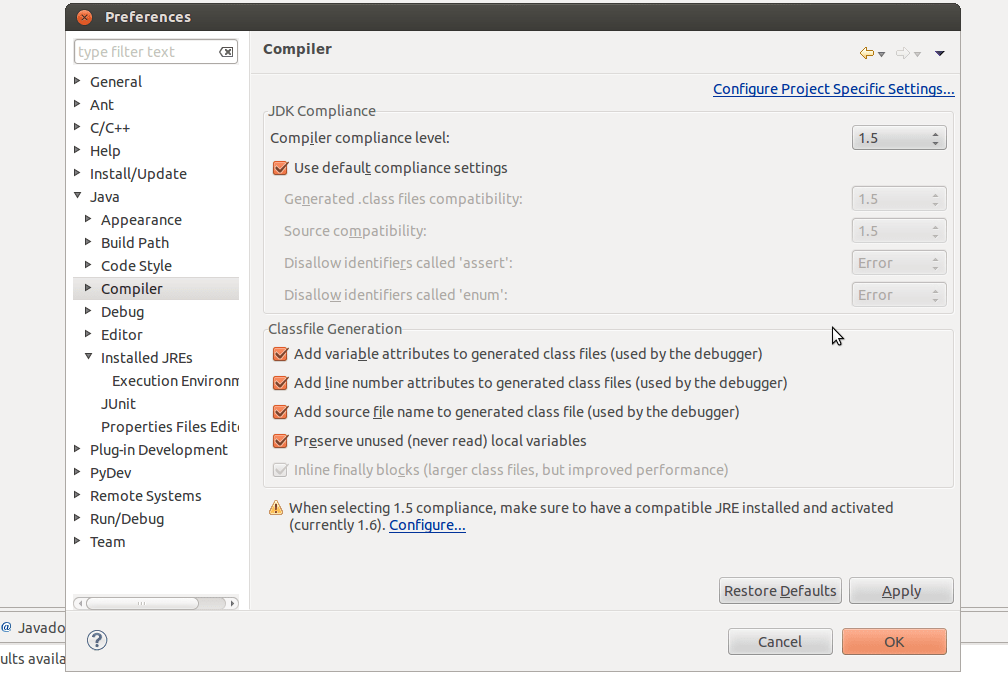Confirm preferences with OK button
Image resolution: width=1008 pixels, height=691 pixels.
pos(894,642)
